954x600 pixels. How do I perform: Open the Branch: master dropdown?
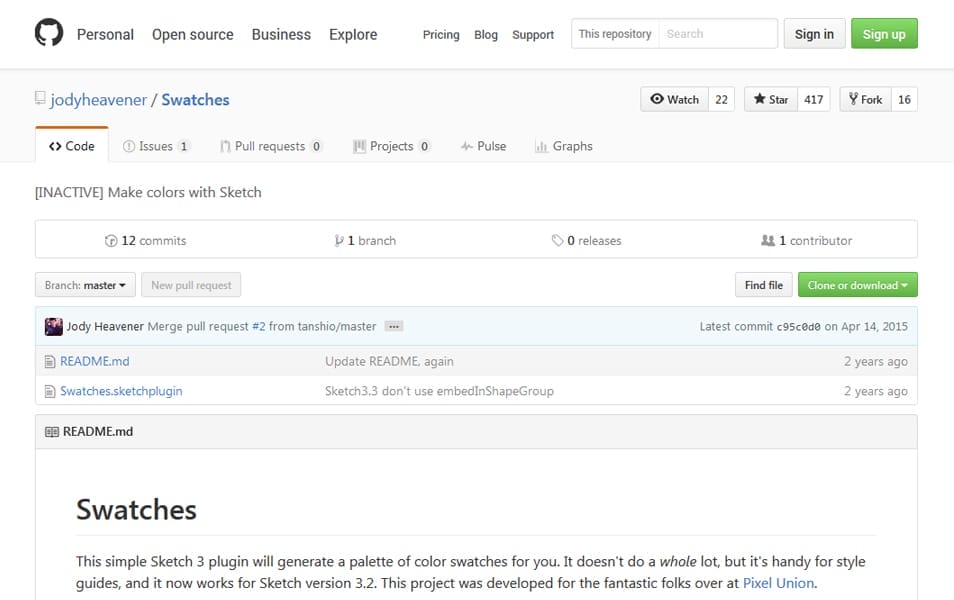coord(85,285)
